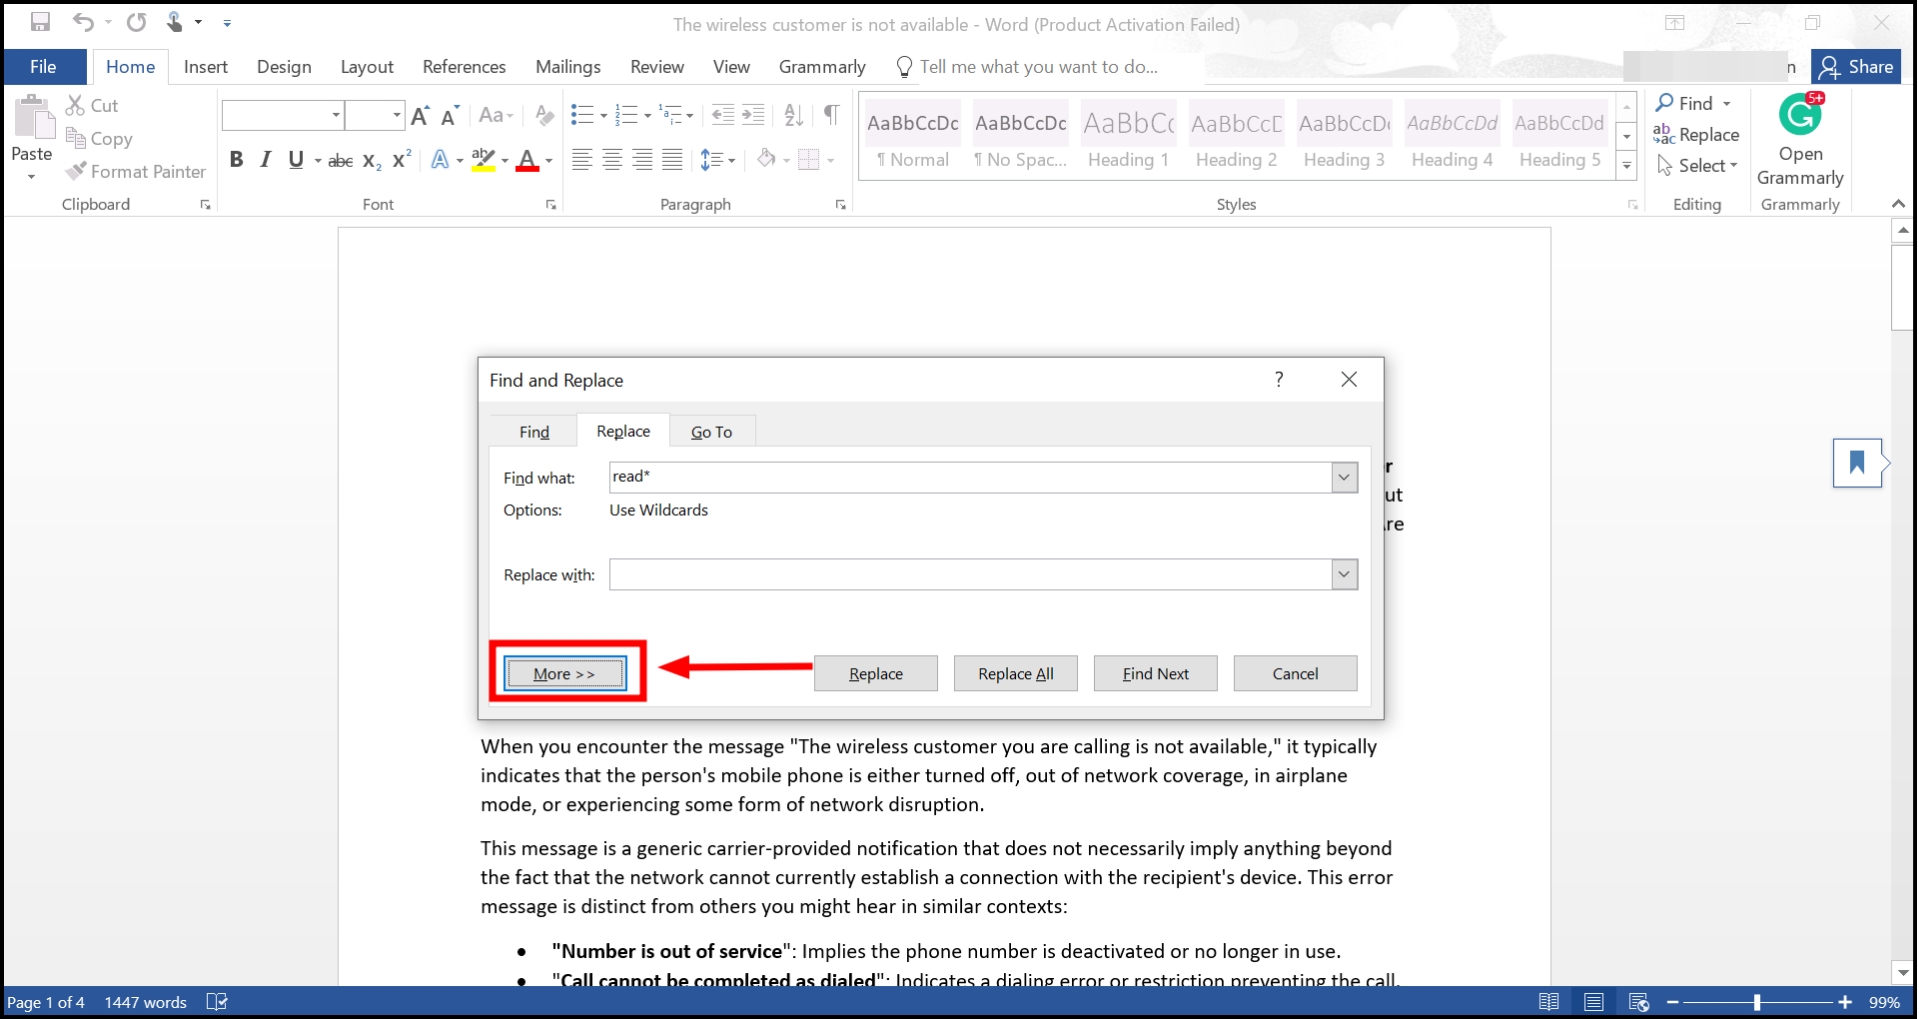Open the References ribbon tab
Viewport: 1919px width, 1019px height.
[464, 67]
